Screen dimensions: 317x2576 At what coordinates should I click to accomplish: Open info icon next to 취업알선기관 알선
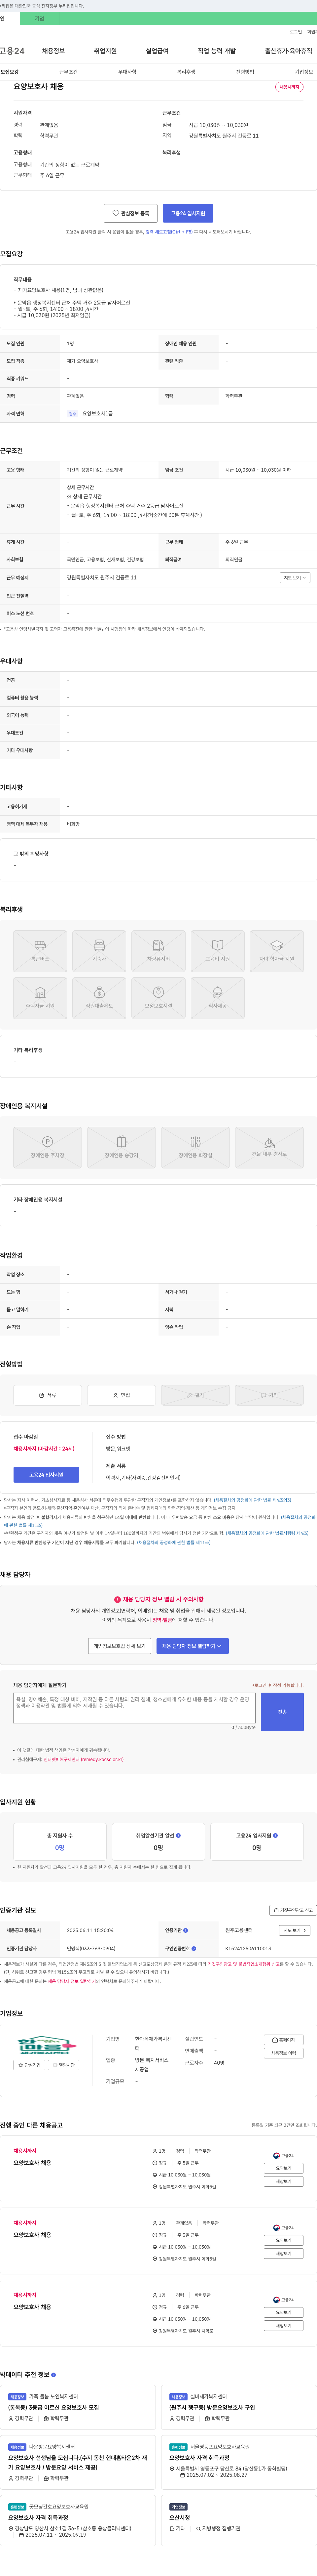(178, 1835)
